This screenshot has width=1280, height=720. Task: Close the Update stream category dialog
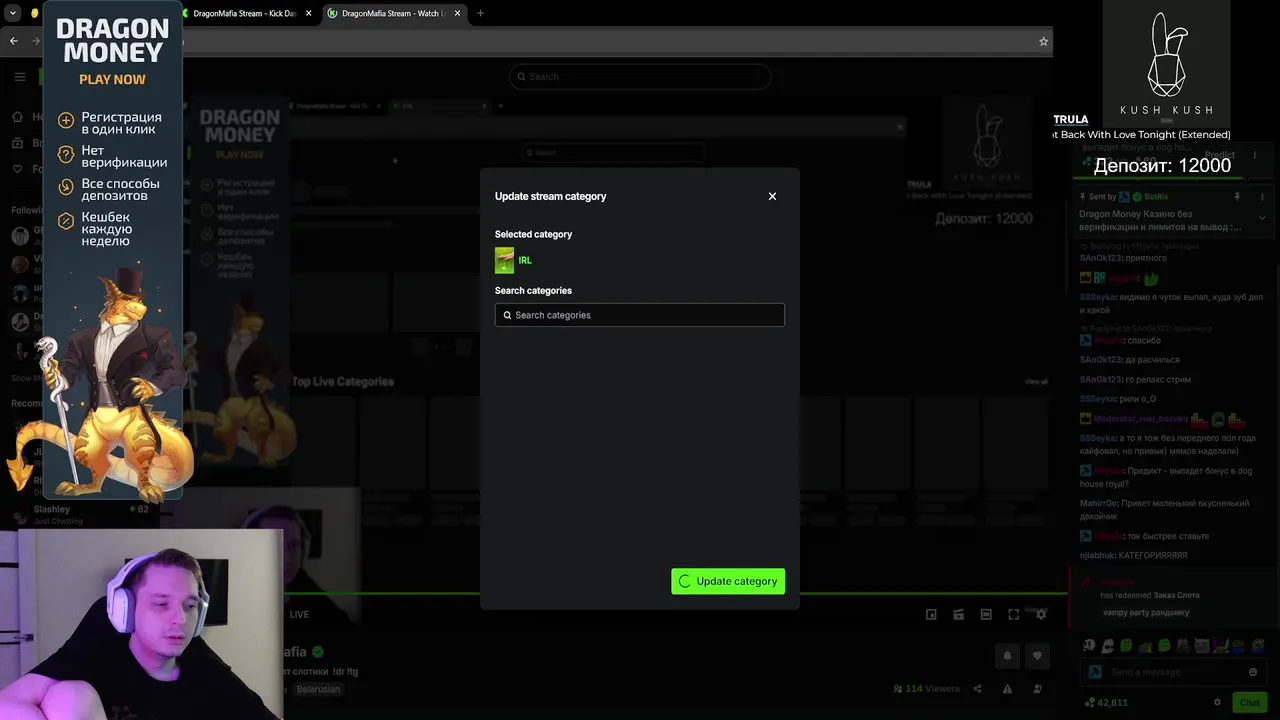coord(772,196)
